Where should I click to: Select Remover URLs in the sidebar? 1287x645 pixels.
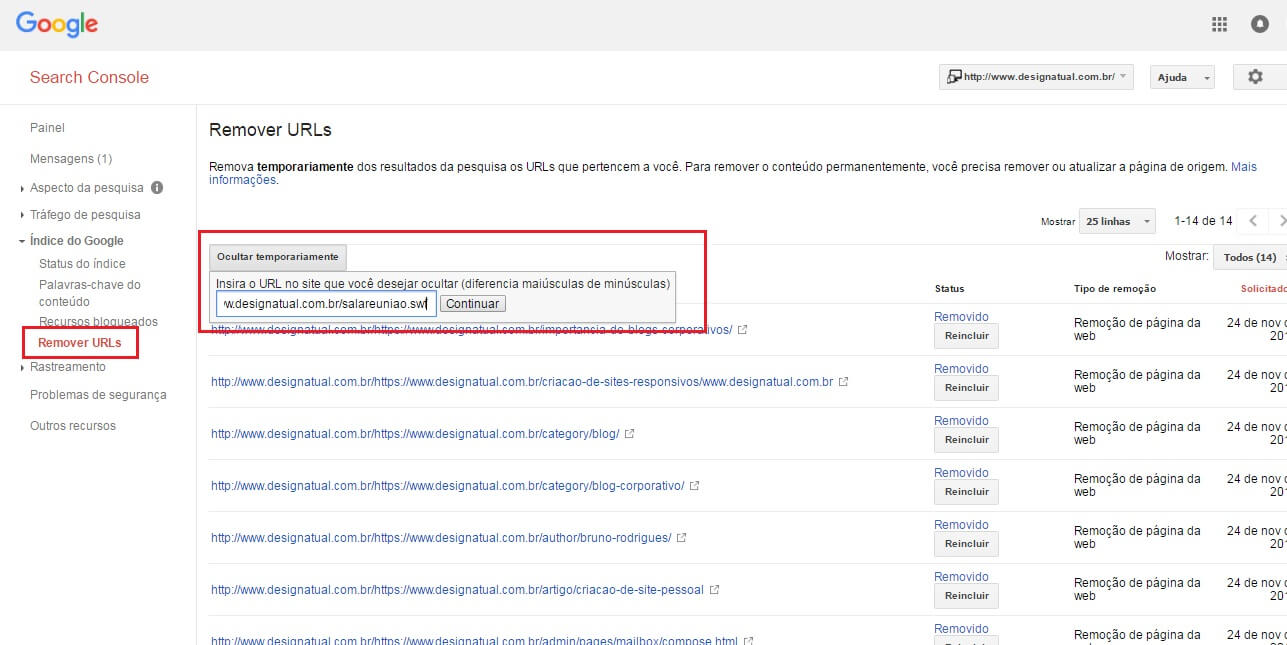click(80, 343)
